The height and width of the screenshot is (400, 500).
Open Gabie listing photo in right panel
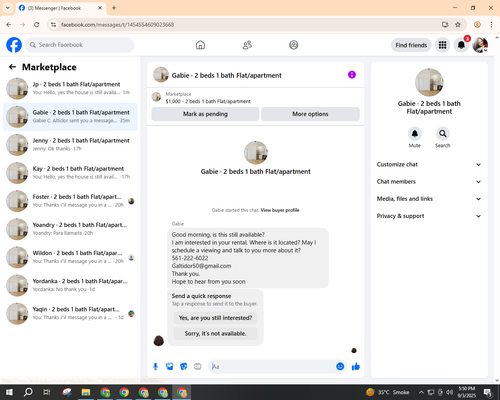[x=429, y=82]
